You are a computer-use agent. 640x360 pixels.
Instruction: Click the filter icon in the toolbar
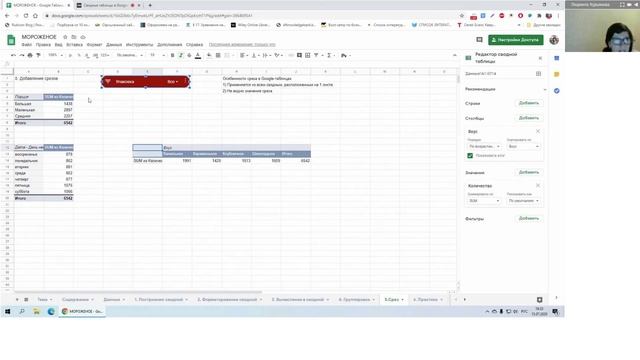[x=316, y=55]
